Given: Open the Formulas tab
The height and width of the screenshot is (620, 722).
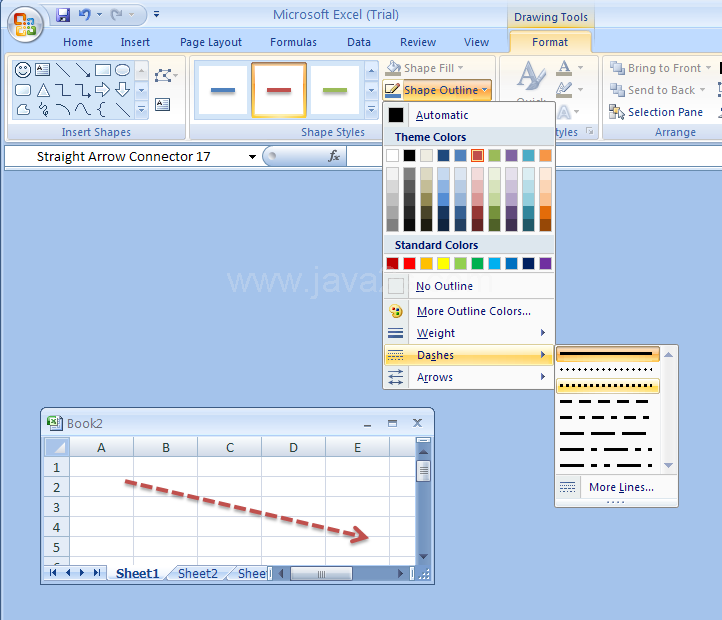Looking at the screenshot, I should [x=293, y=42].
